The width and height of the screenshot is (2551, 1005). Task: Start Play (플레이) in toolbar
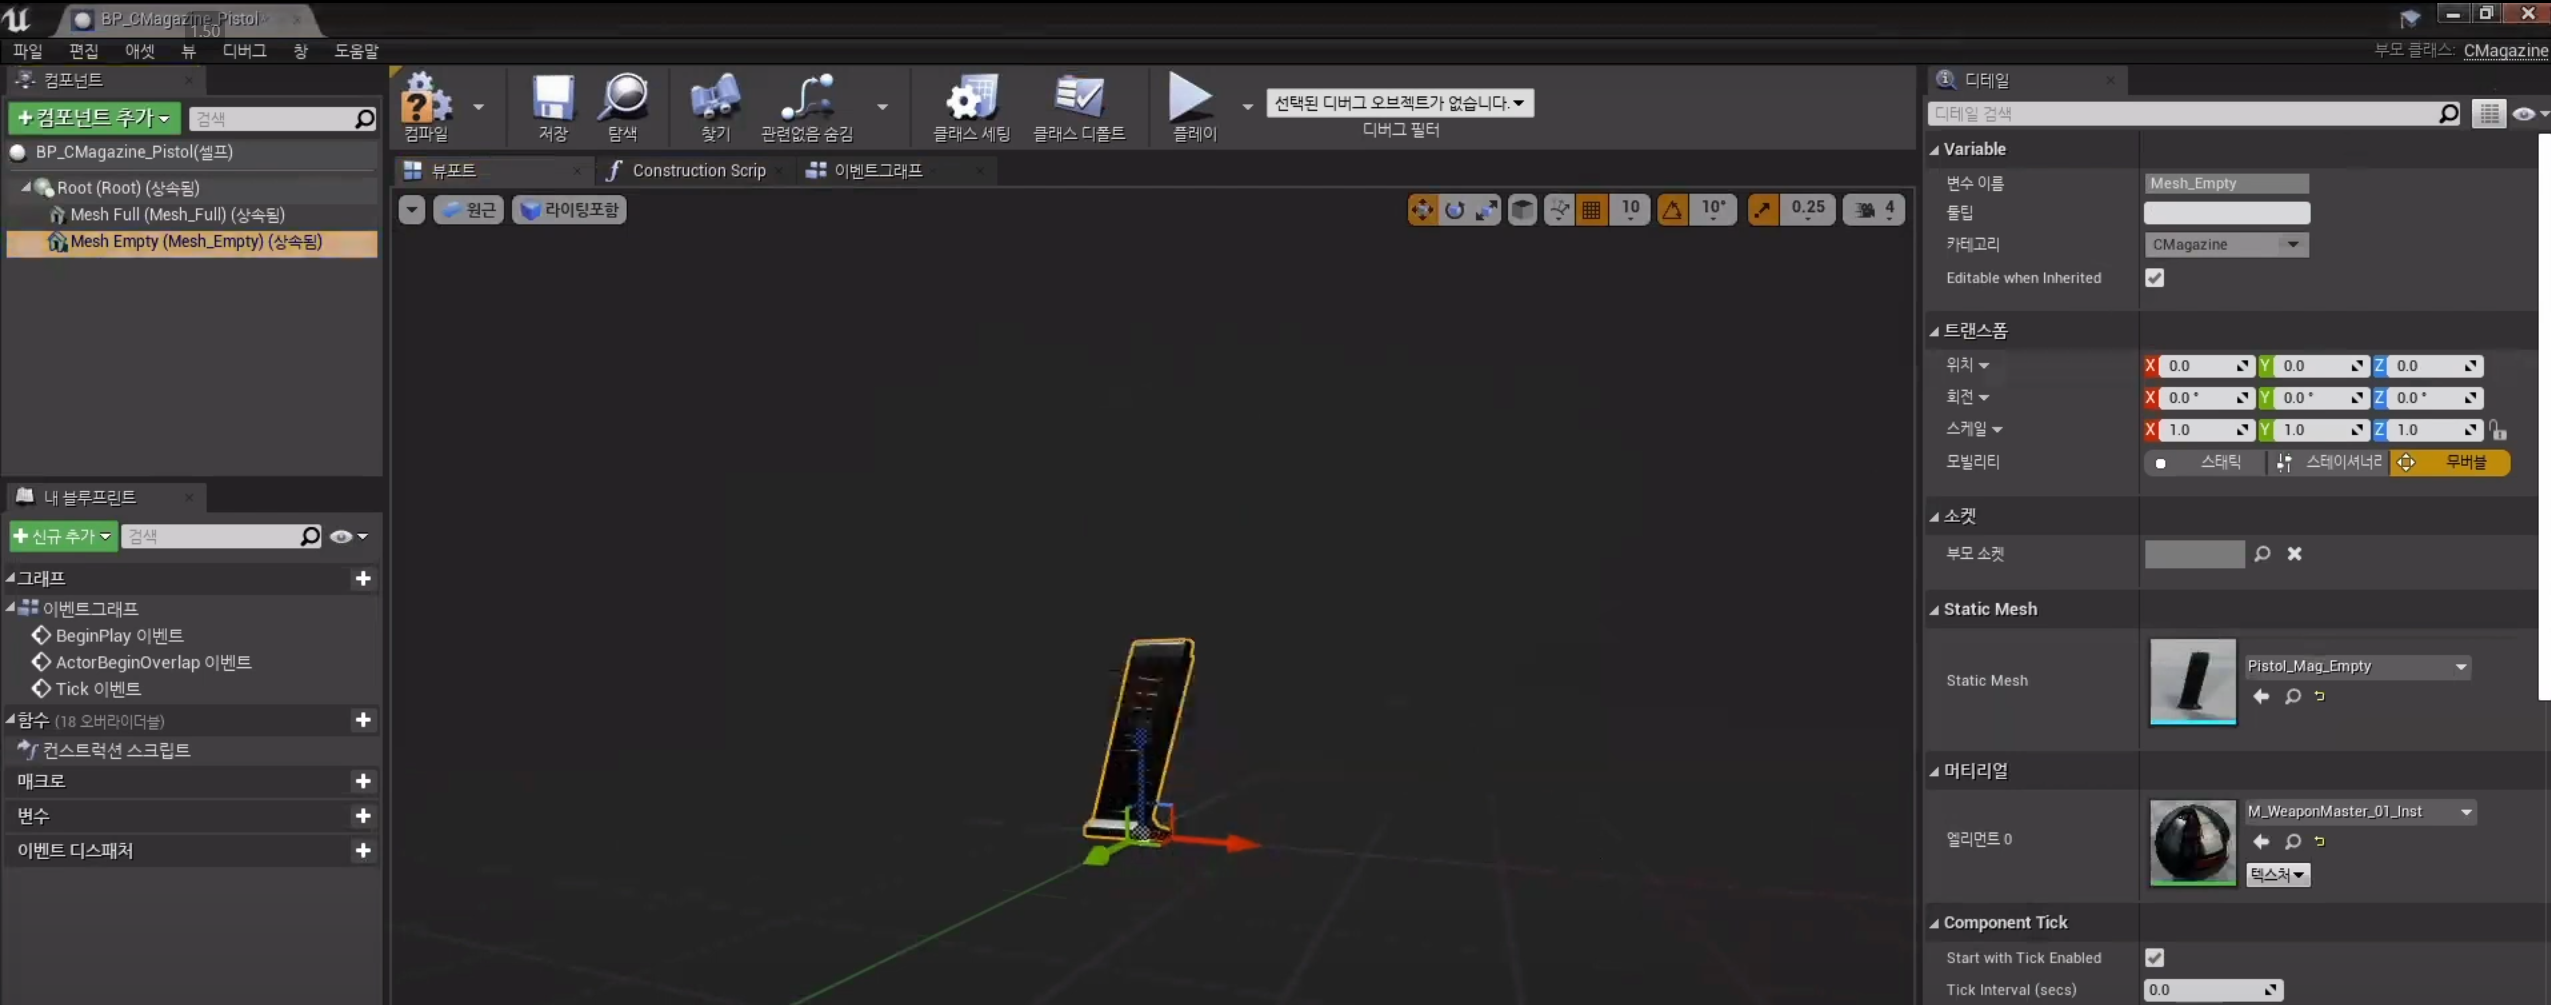click(1193, 106)
